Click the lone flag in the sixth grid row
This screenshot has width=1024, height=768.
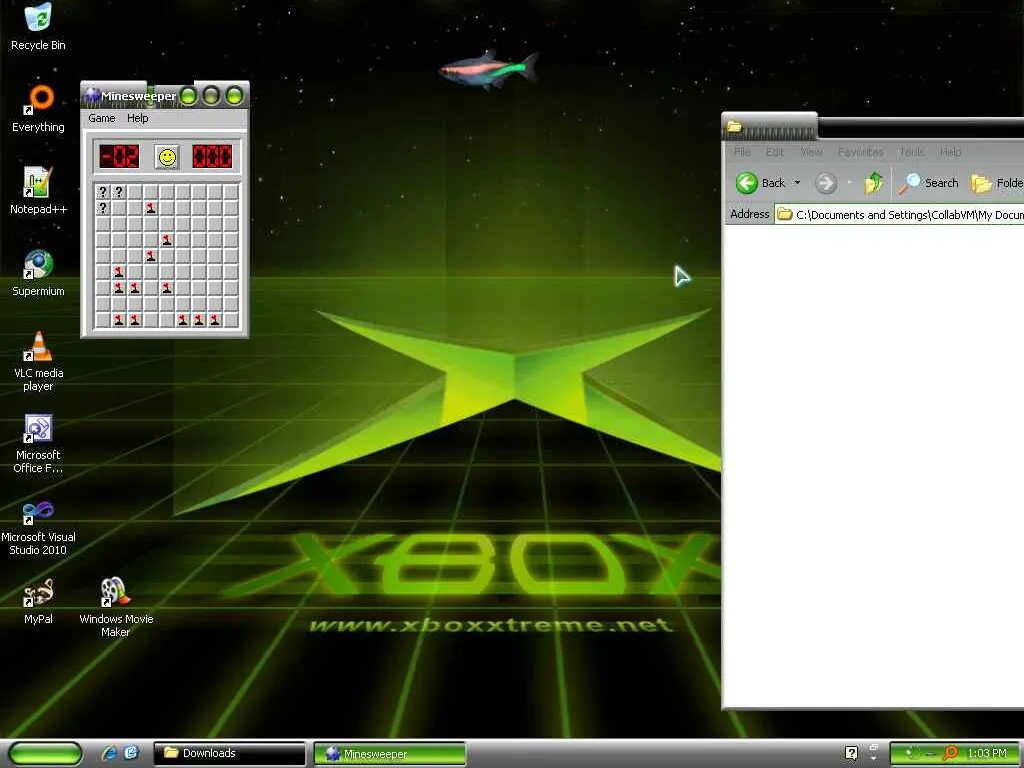tap(119, 272)
